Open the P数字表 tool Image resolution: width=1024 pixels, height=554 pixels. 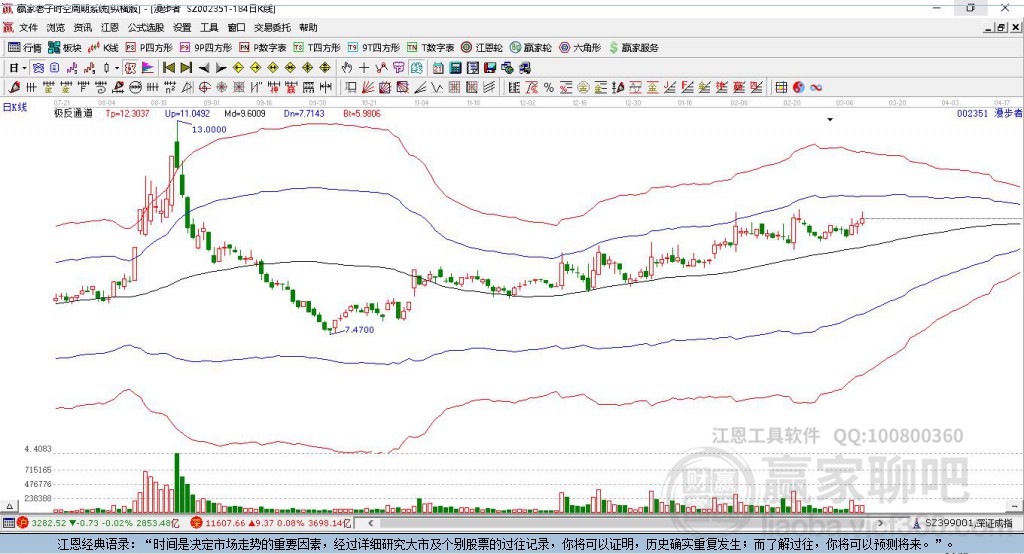263,48
